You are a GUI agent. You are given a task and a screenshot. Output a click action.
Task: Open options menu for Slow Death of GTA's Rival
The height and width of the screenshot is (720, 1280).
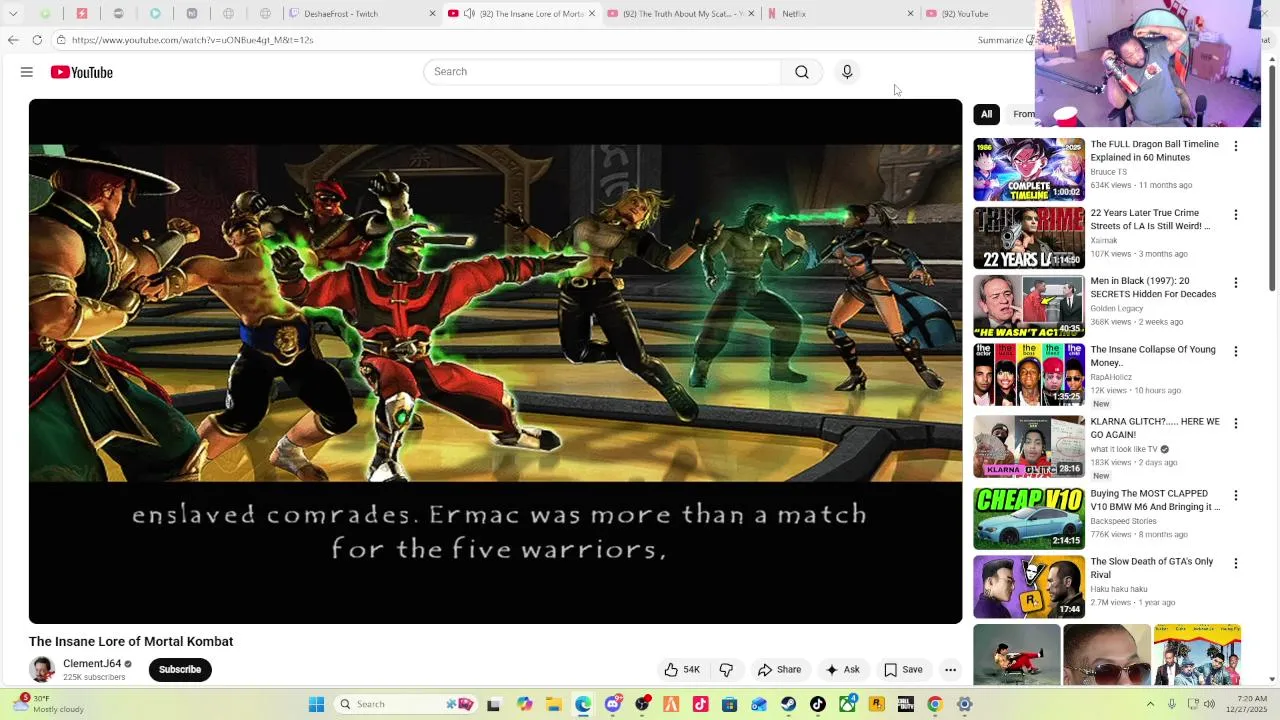click(x=1236, y=564)
